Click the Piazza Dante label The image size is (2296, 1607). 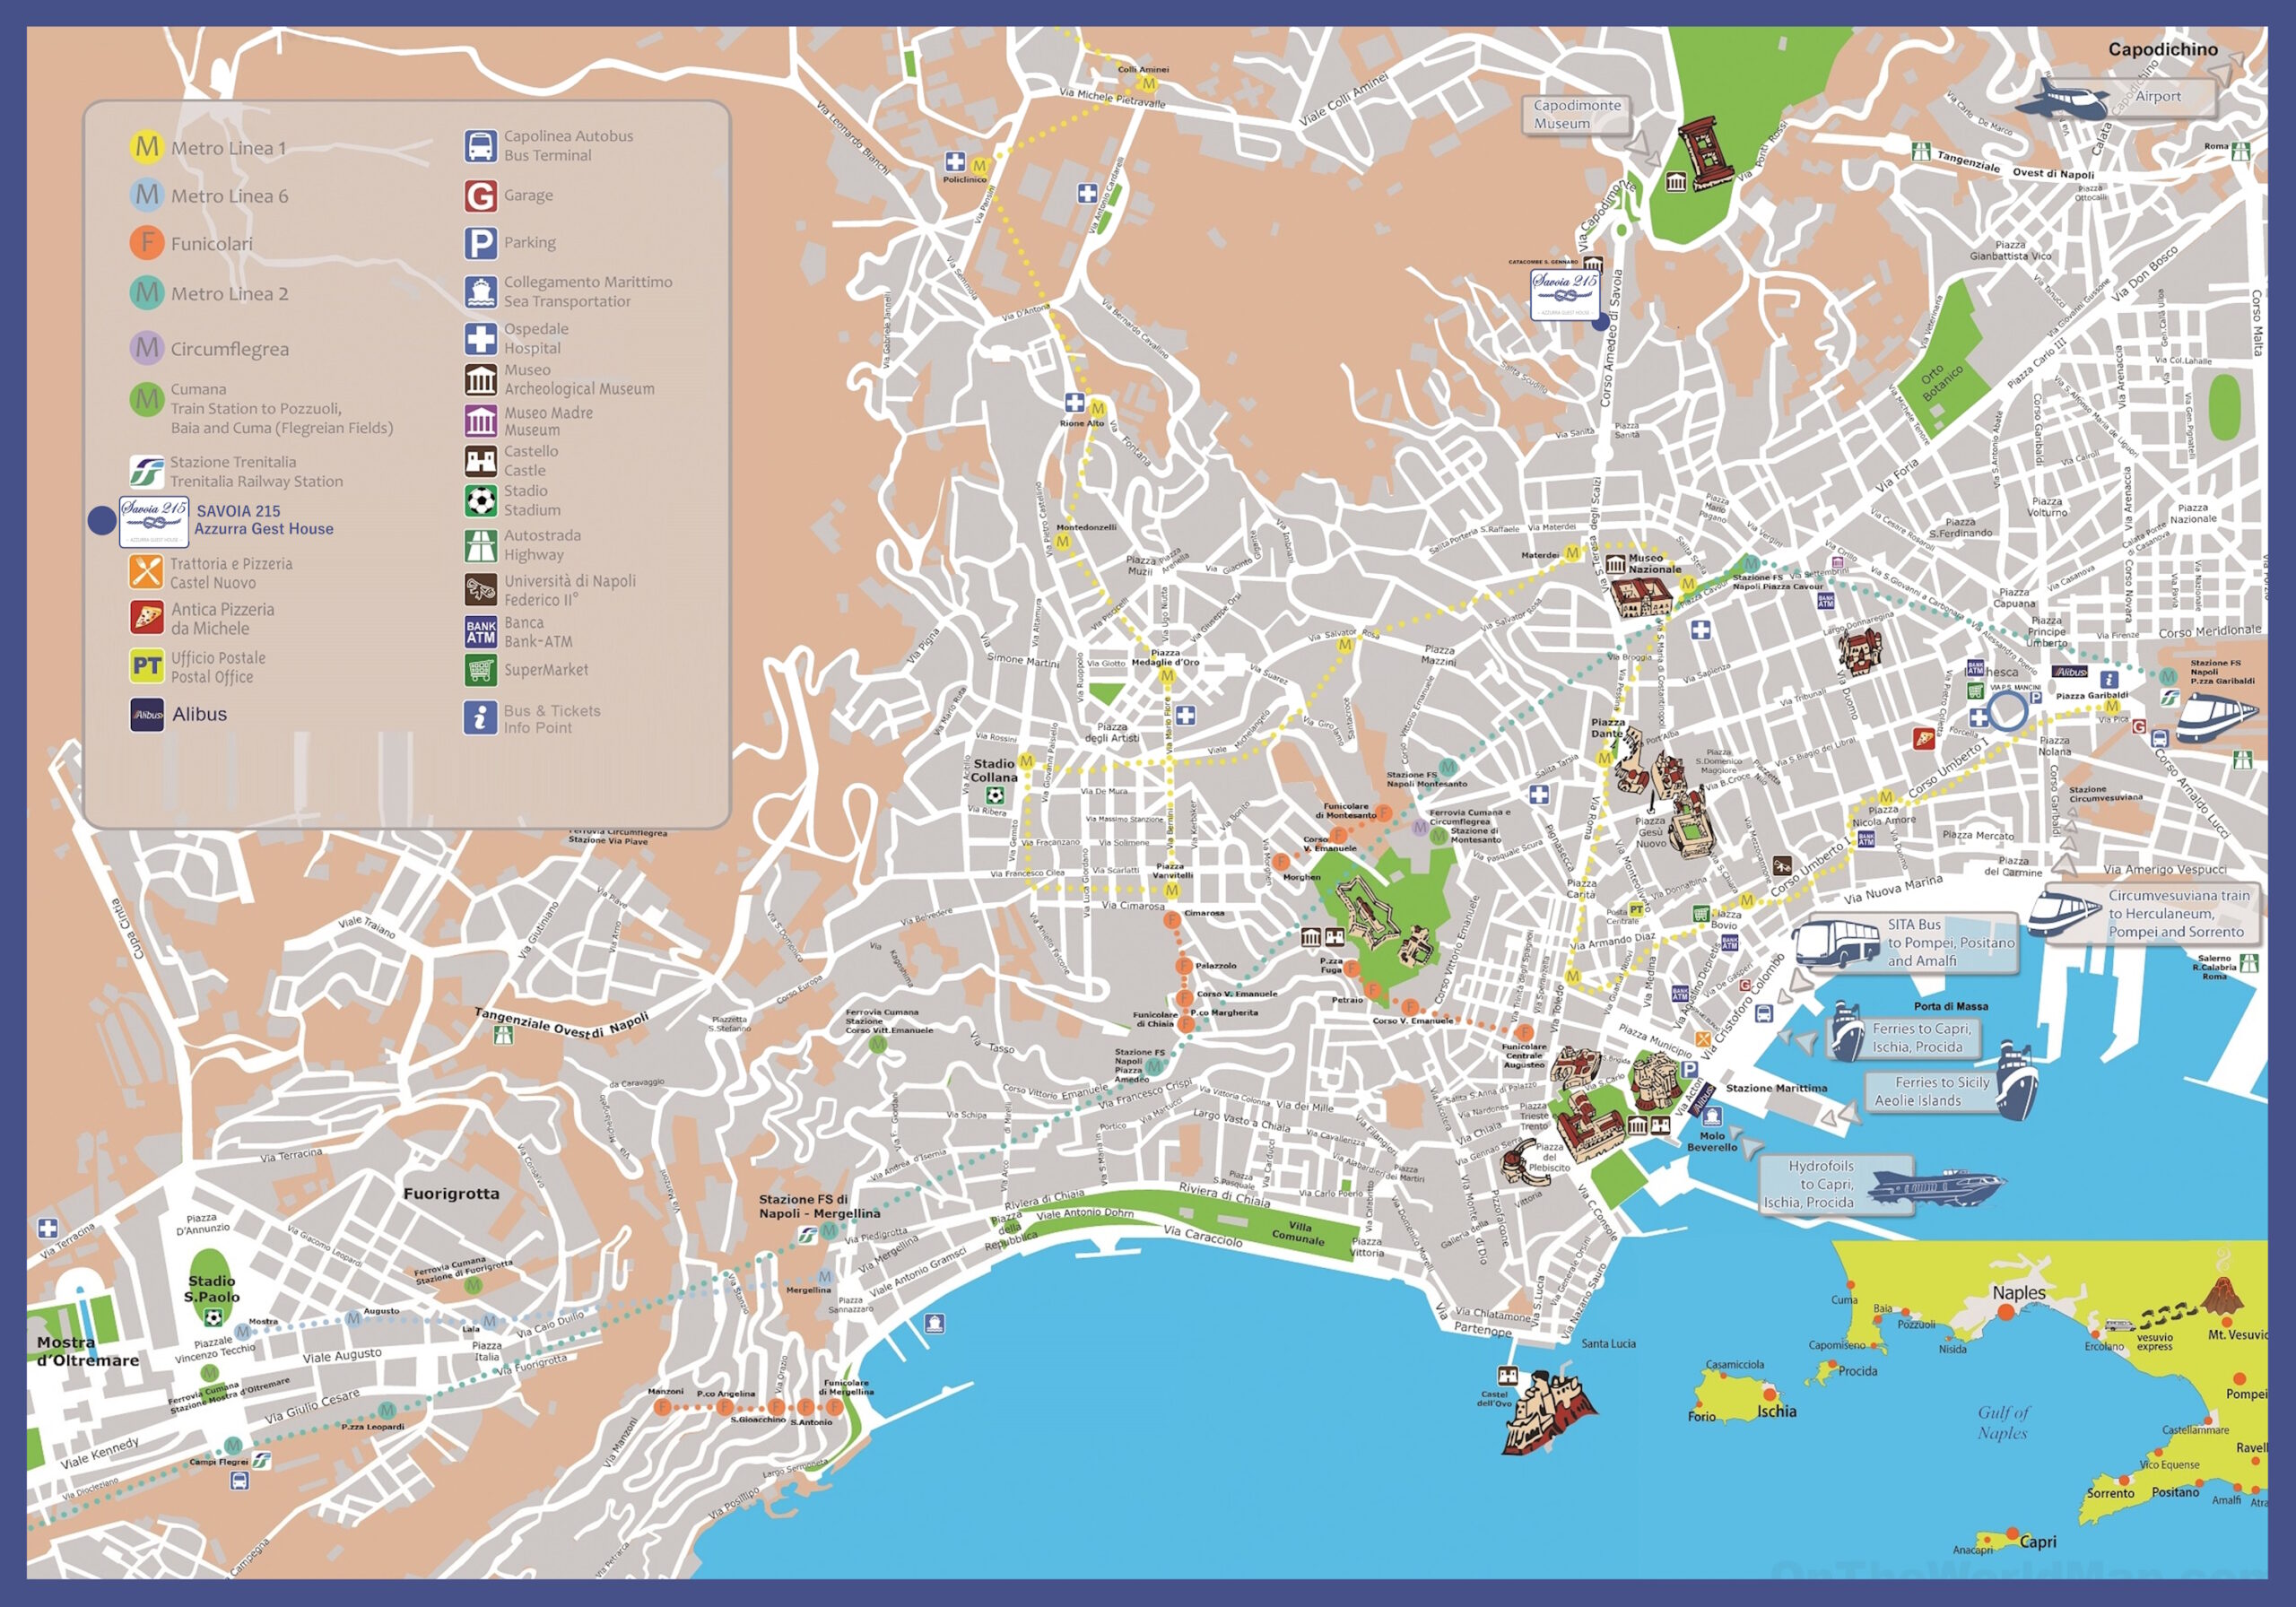1608,728
